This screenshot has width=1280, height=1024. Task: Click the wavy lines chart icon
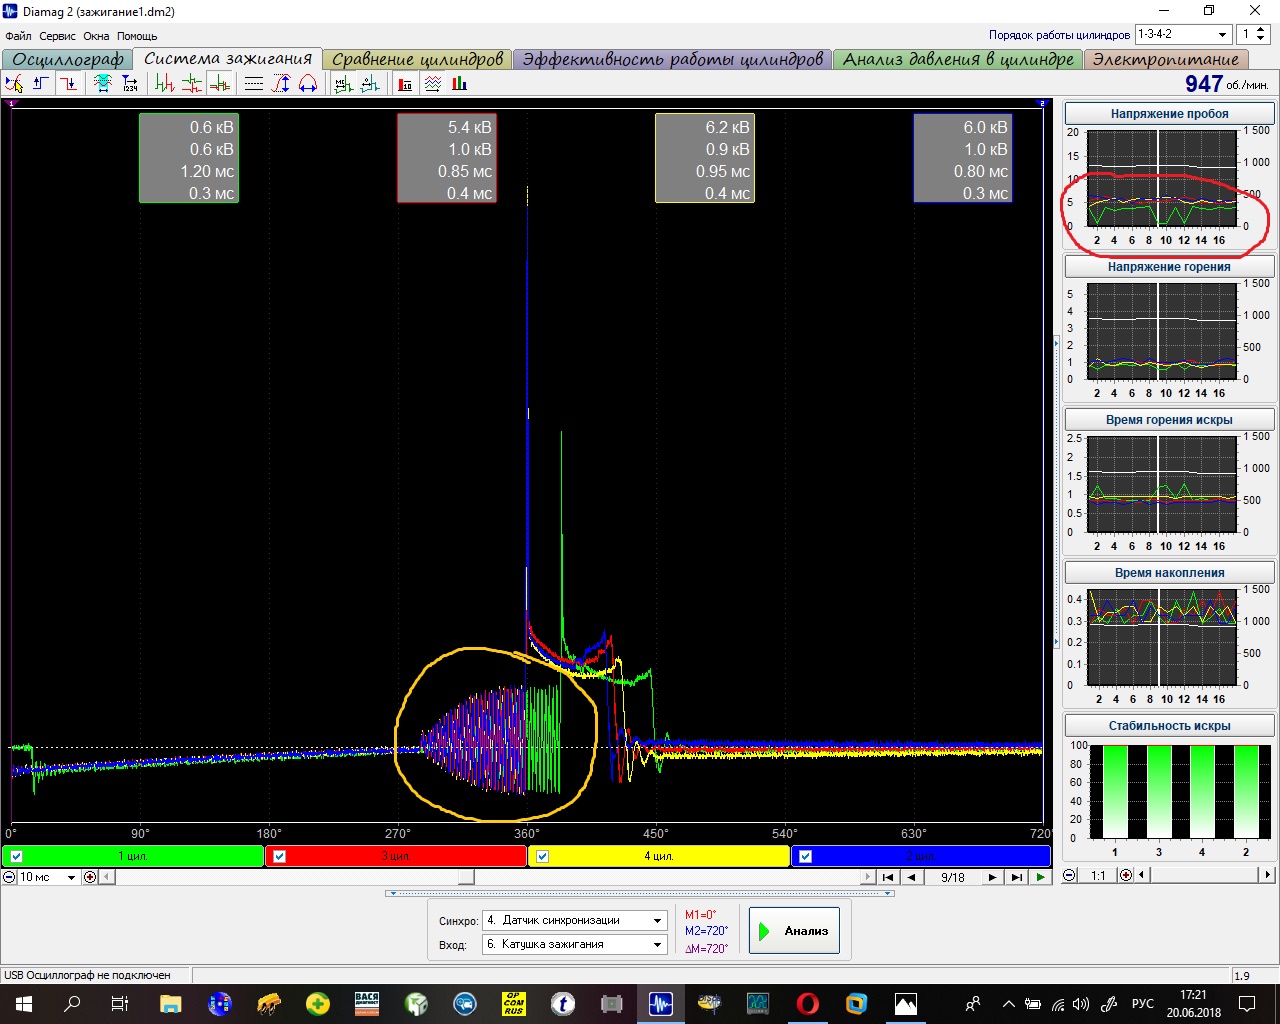(x=432, y=84)
